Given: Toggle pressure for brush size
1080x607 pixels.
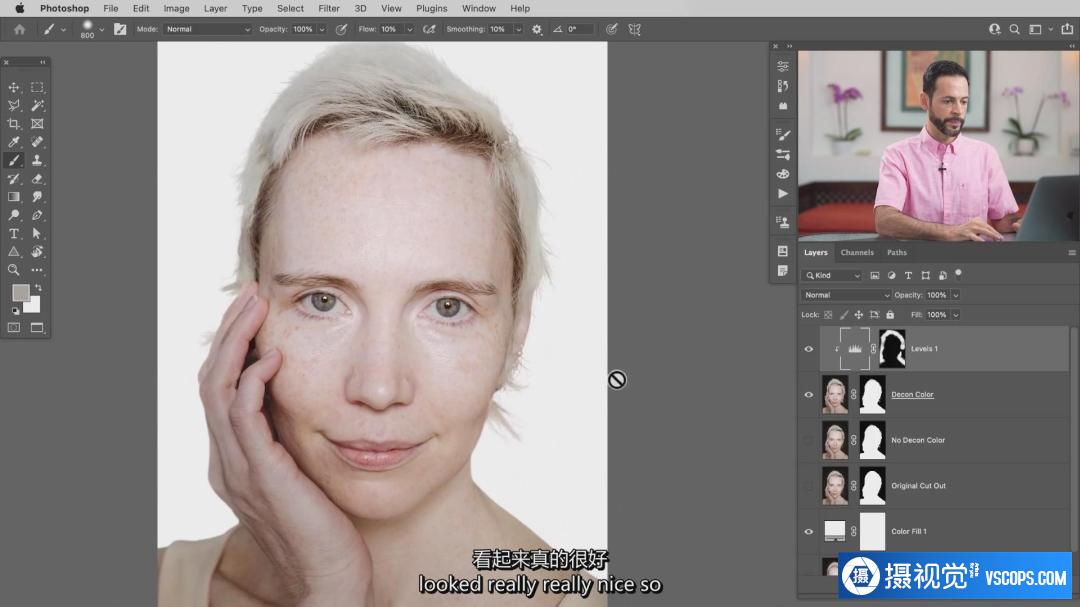Looking at the screenshot, I should click(x=611, y=30).
